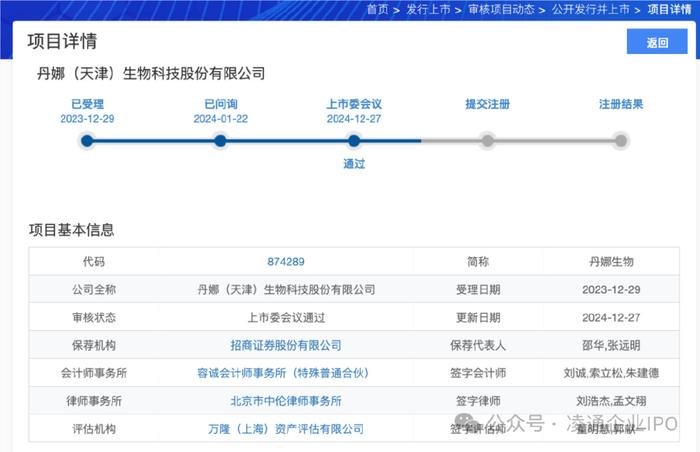Click the 已受理 timeline dot
700x452 pixels.
tap(87, 141)
